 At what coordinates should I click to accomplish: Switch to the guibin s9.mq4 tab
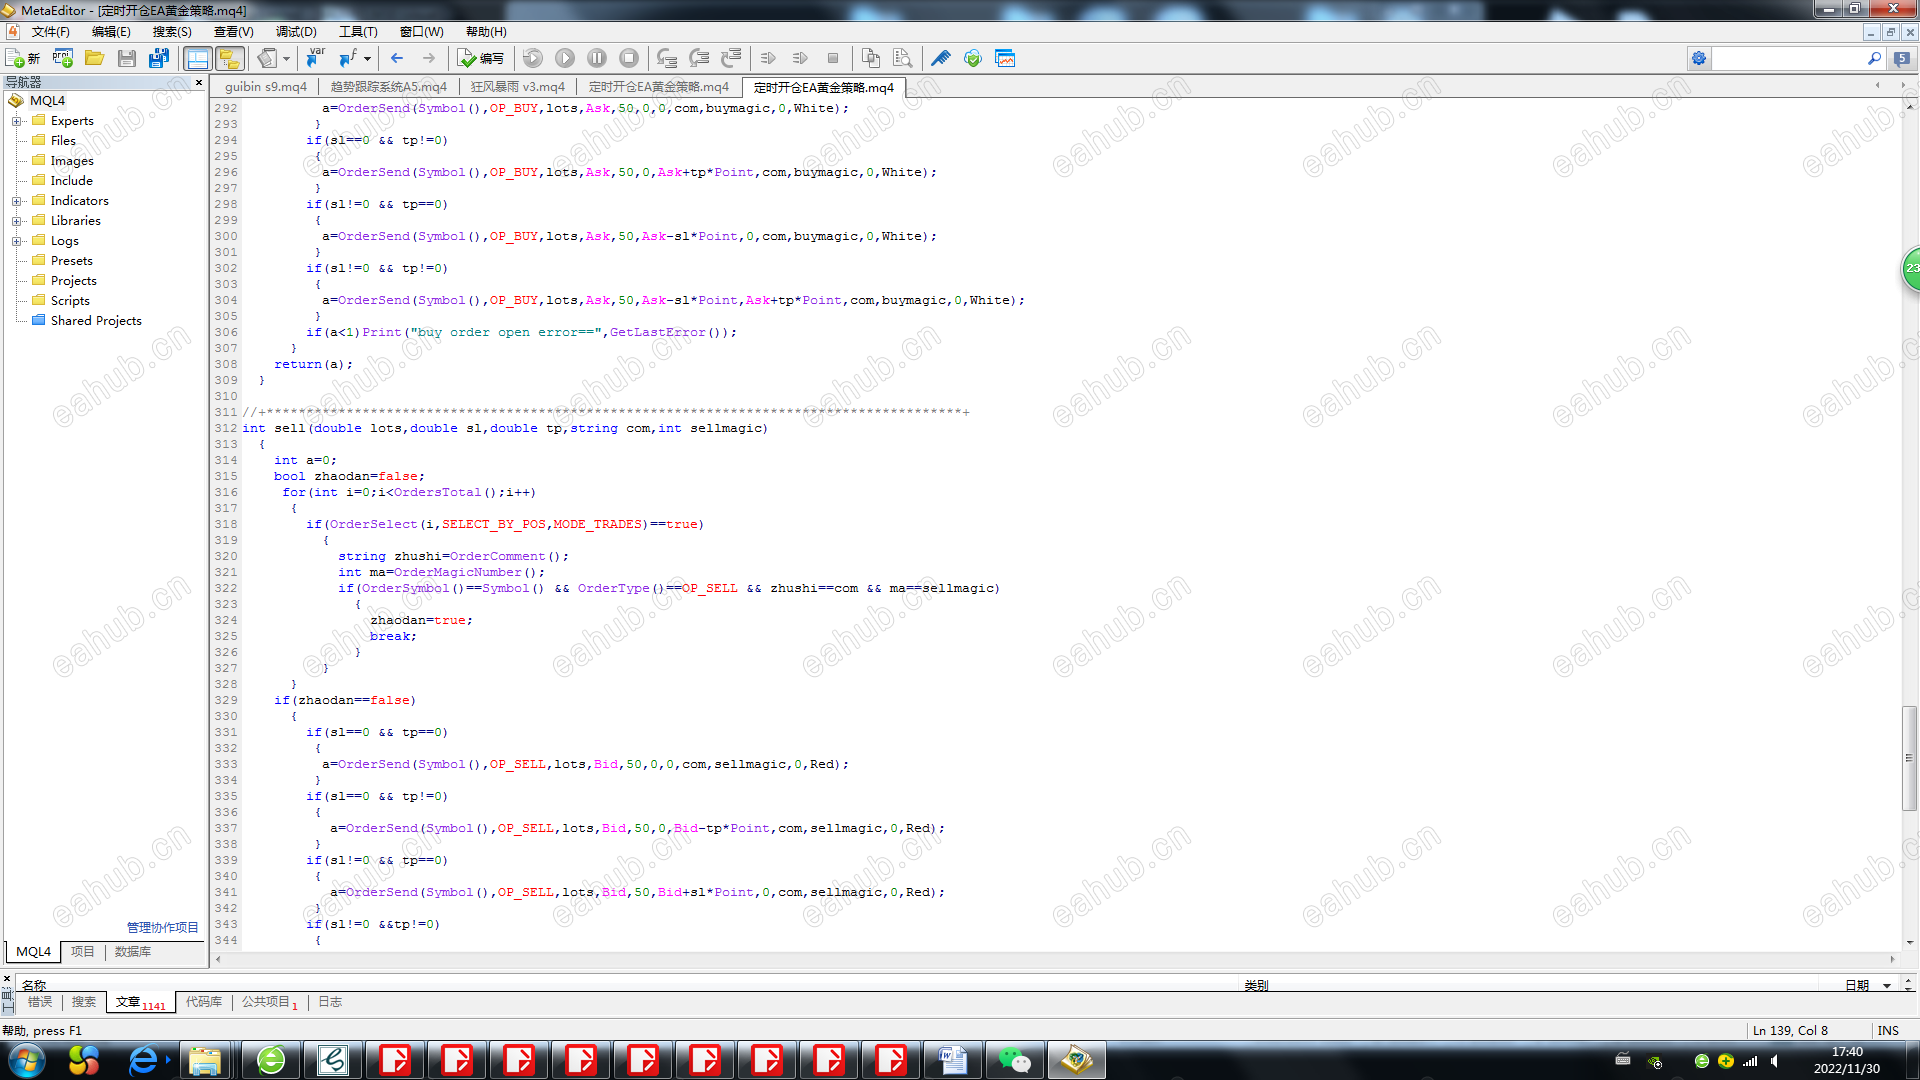click(266, 87)
